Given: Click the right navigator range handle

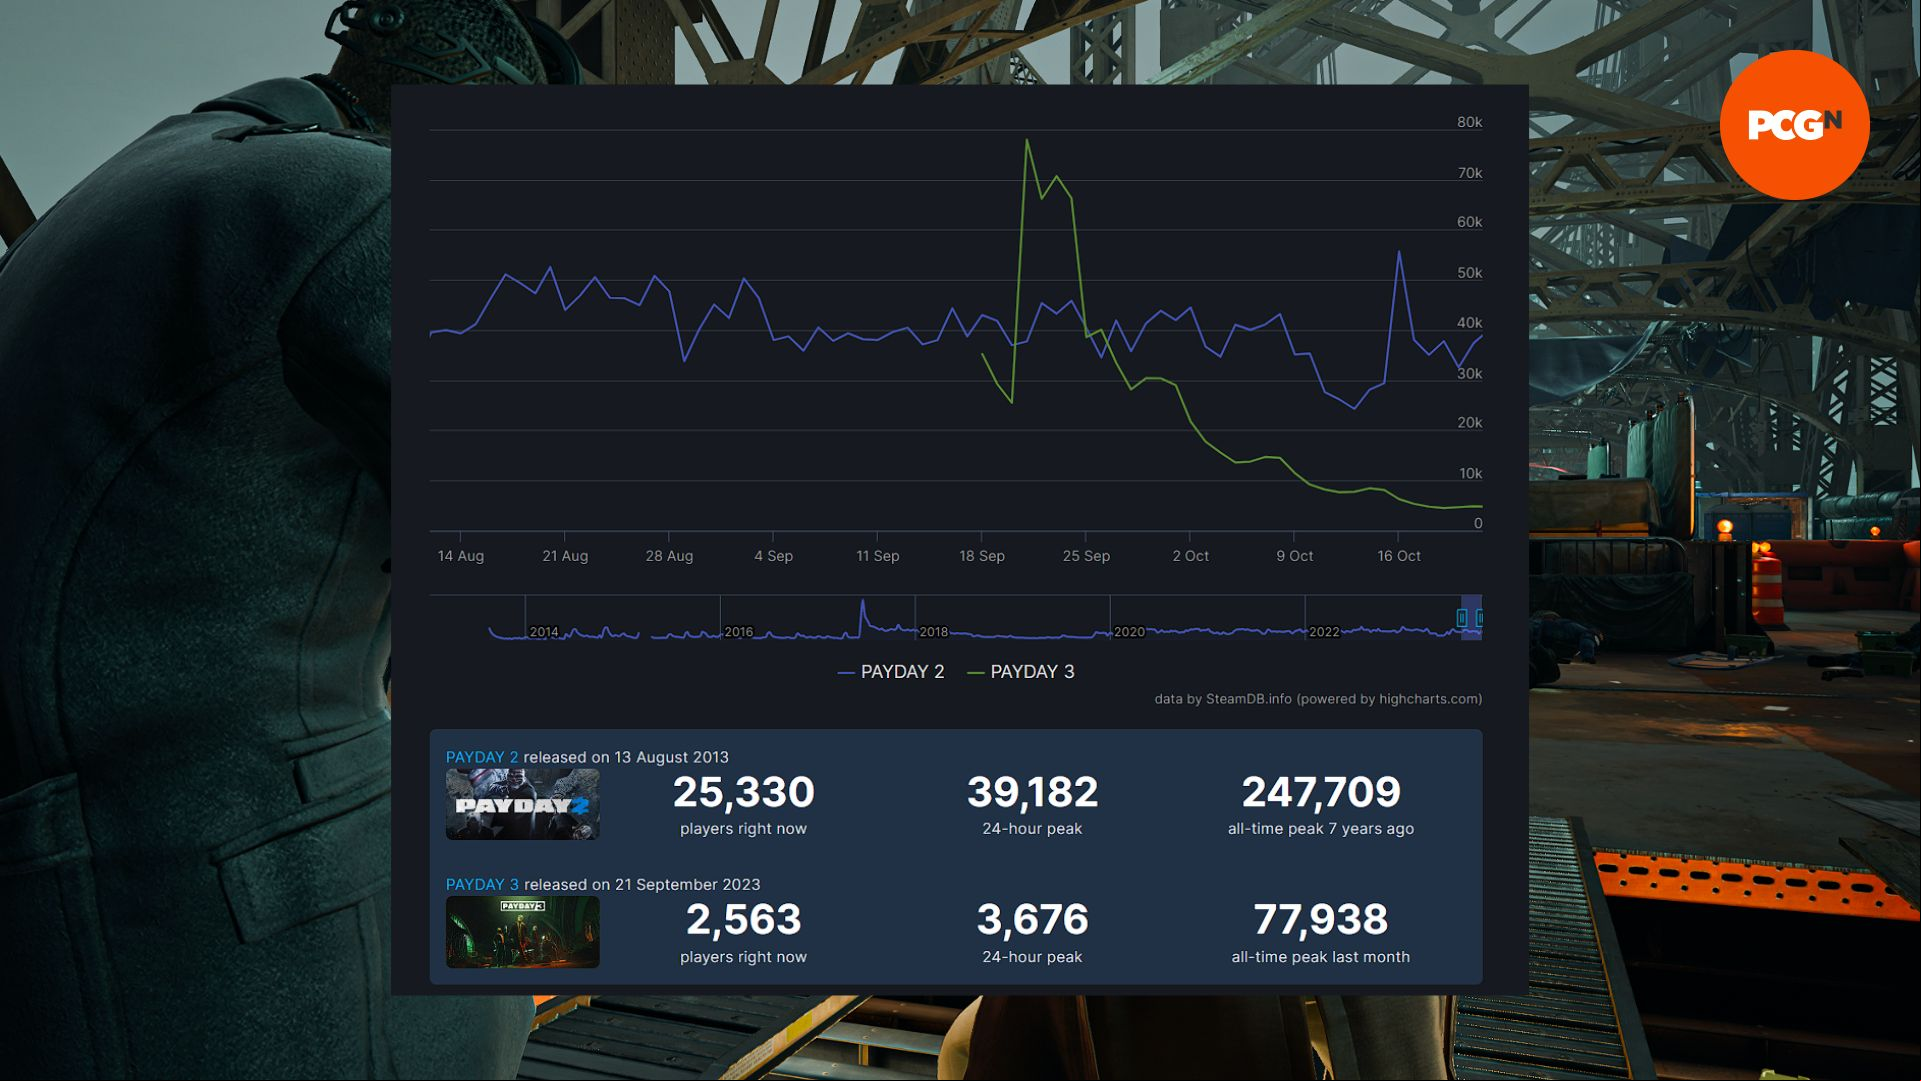Looking at the screenshot, I should click(x=1479, y=618).
